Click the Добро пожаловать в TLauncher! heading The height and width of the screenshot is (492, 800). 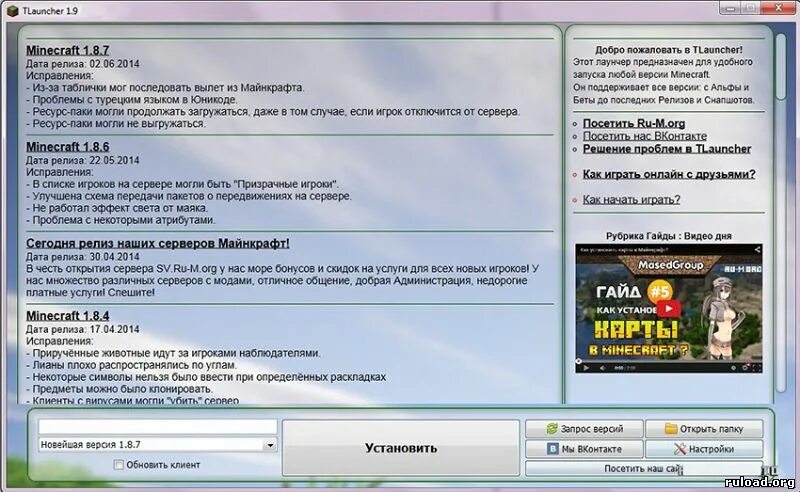(668, 50)
